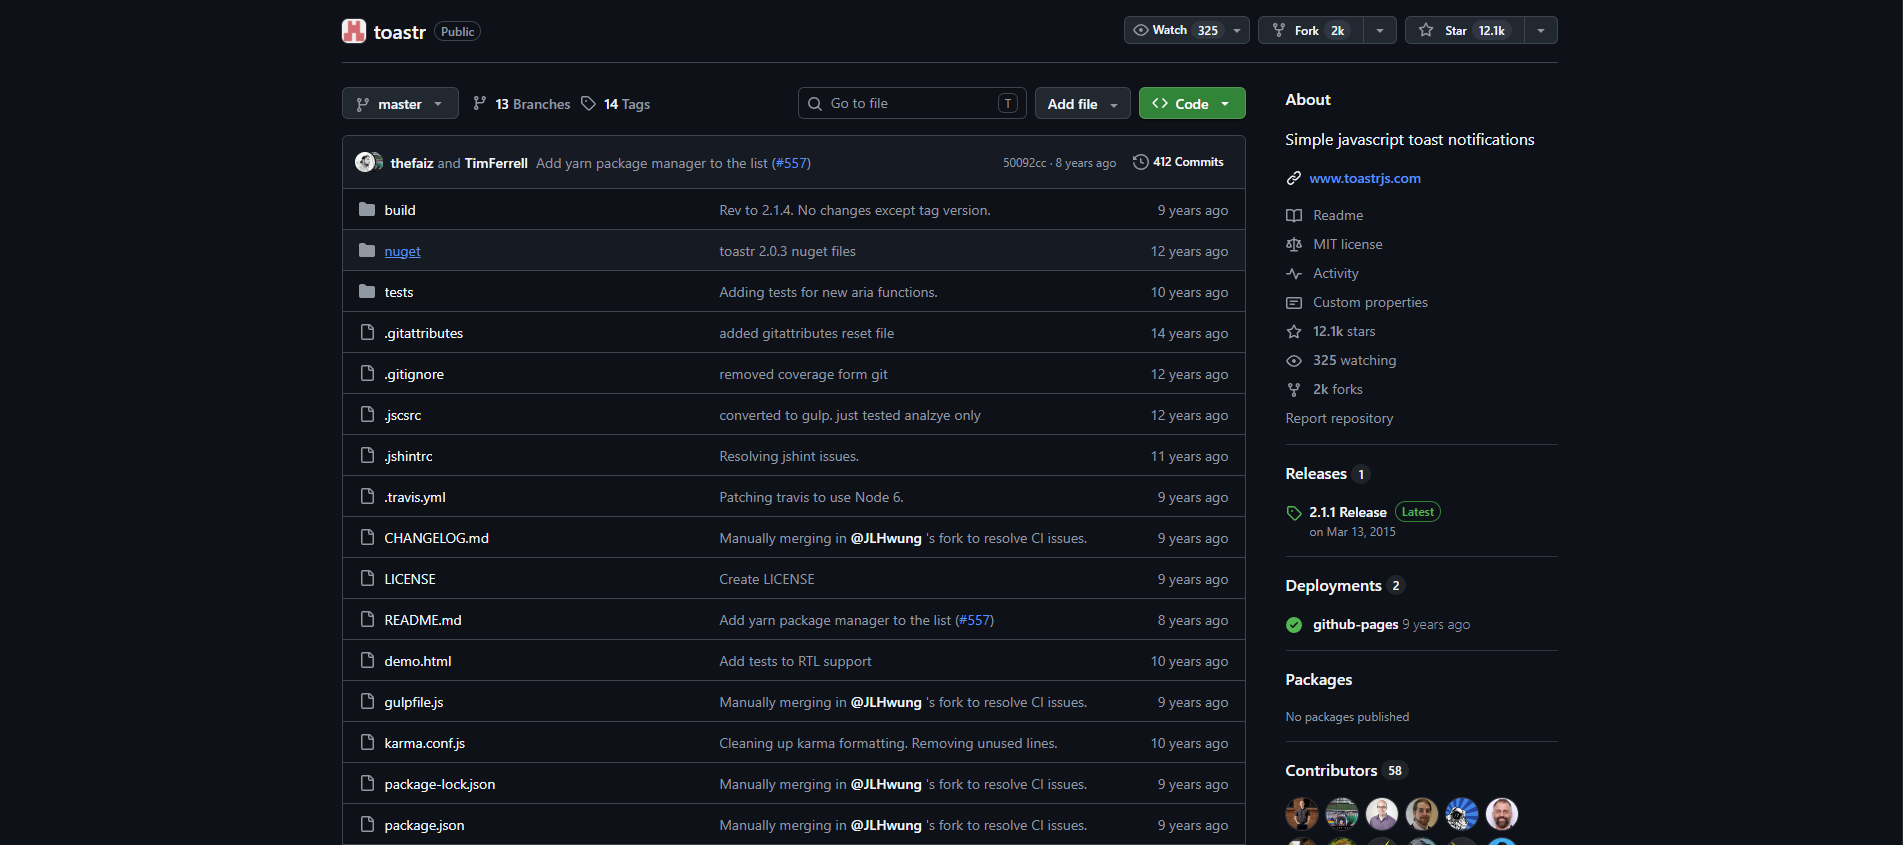Open the .travis.yml file
Viewport: 1903px width, 845px height.
tap(415, 497)
